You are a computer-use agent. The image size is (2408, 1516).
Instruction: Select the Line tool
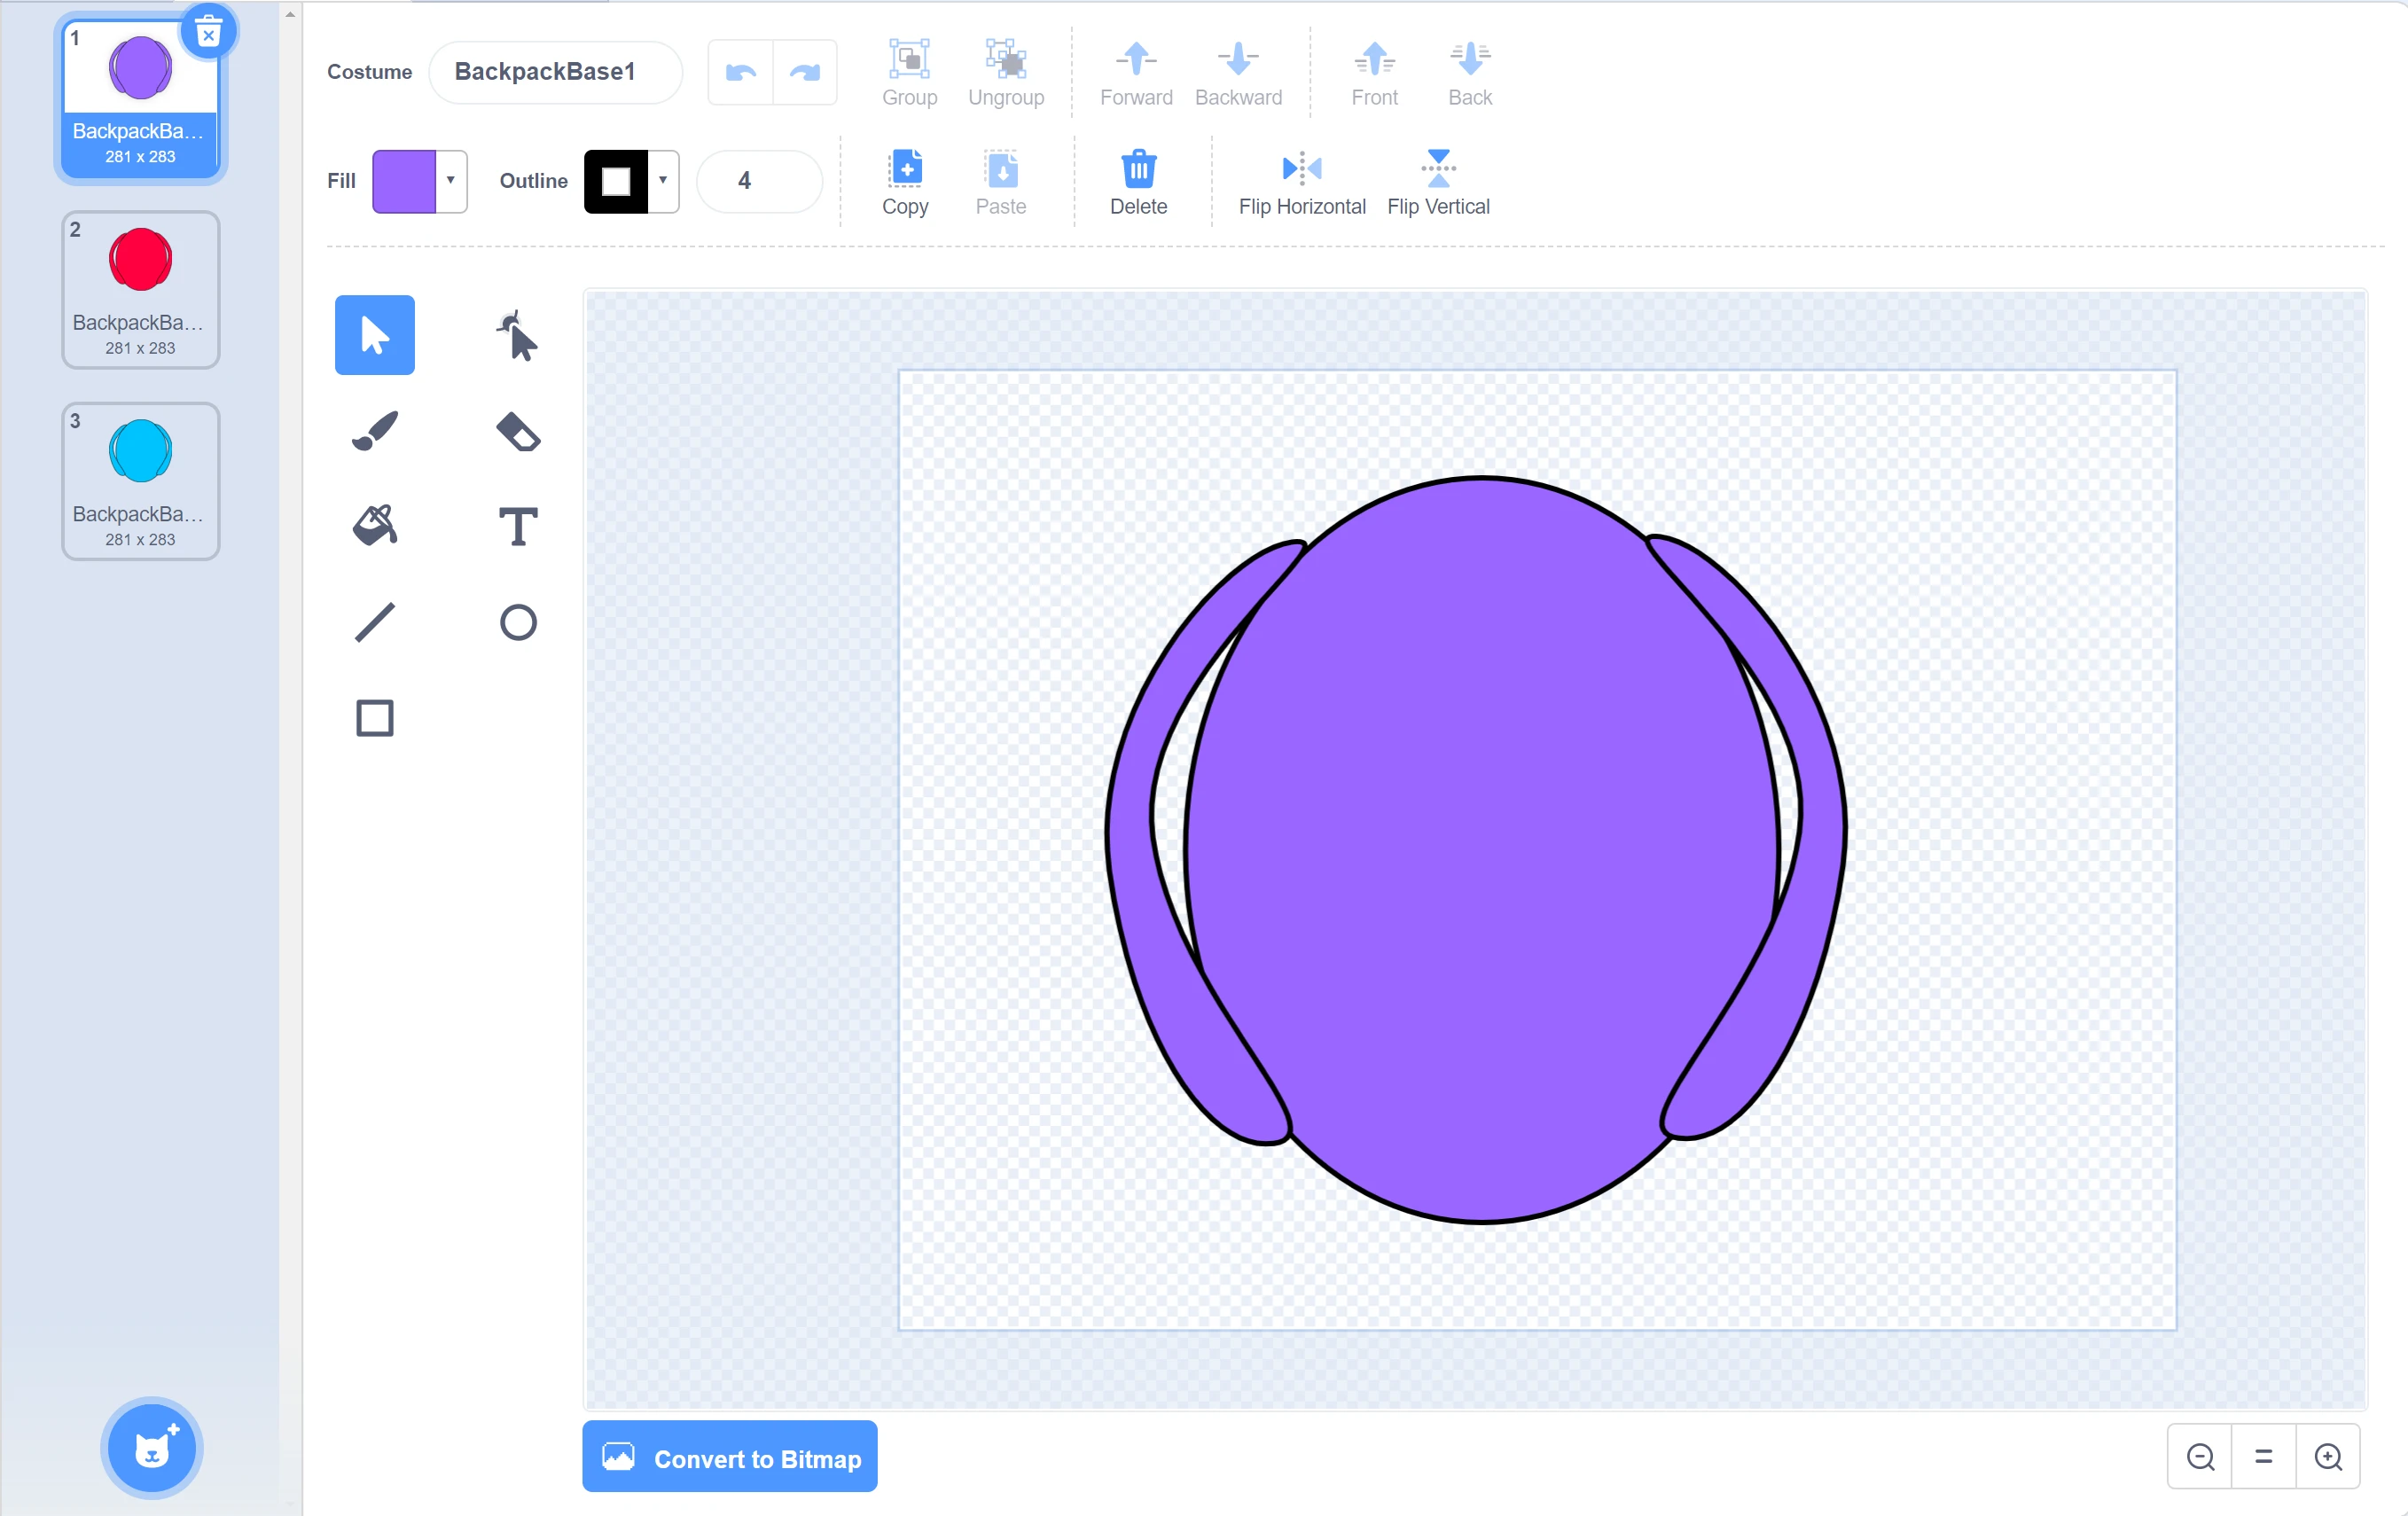pyautogui.click(x=375, y=622)
